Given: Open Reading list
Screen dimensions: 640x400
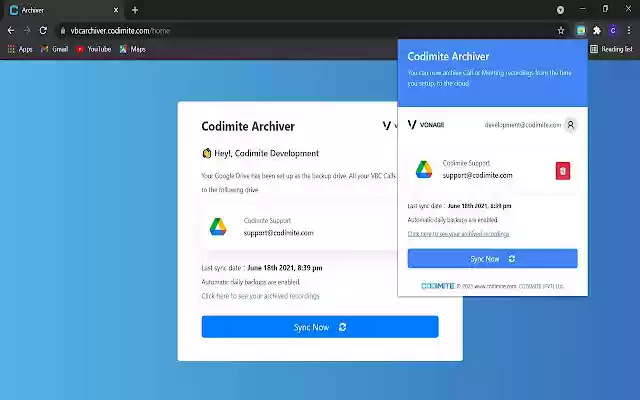Looking at the screenshot, I should point(611,49).
